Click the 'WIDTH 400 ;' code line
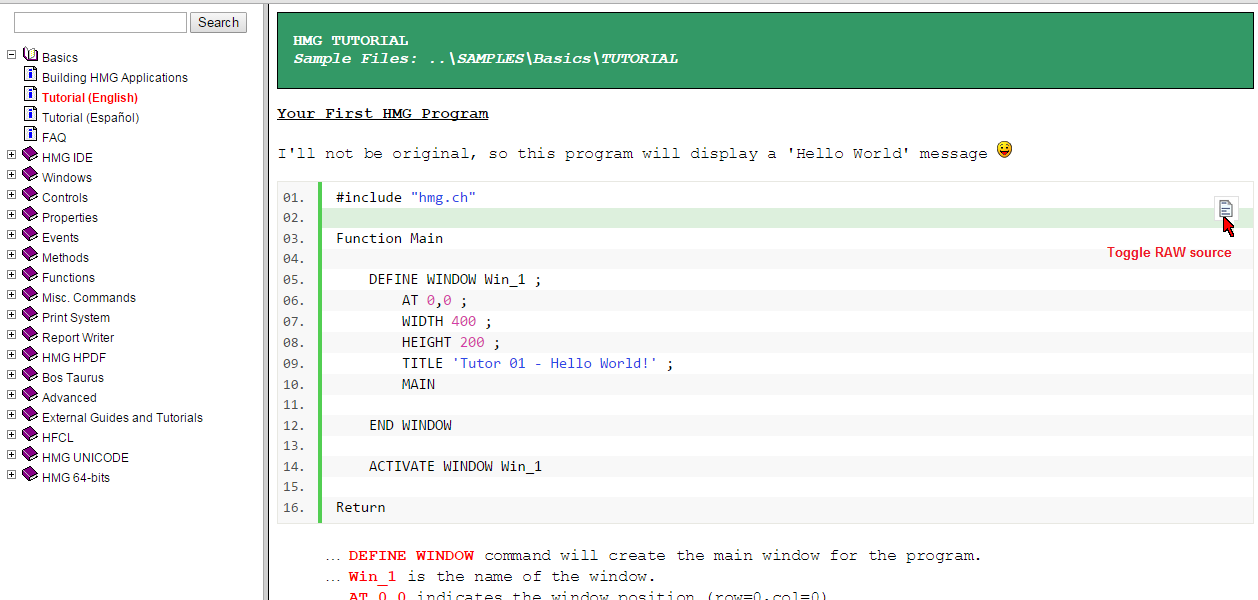Screen dimensions: 1258x600 [x=447, y=321]
